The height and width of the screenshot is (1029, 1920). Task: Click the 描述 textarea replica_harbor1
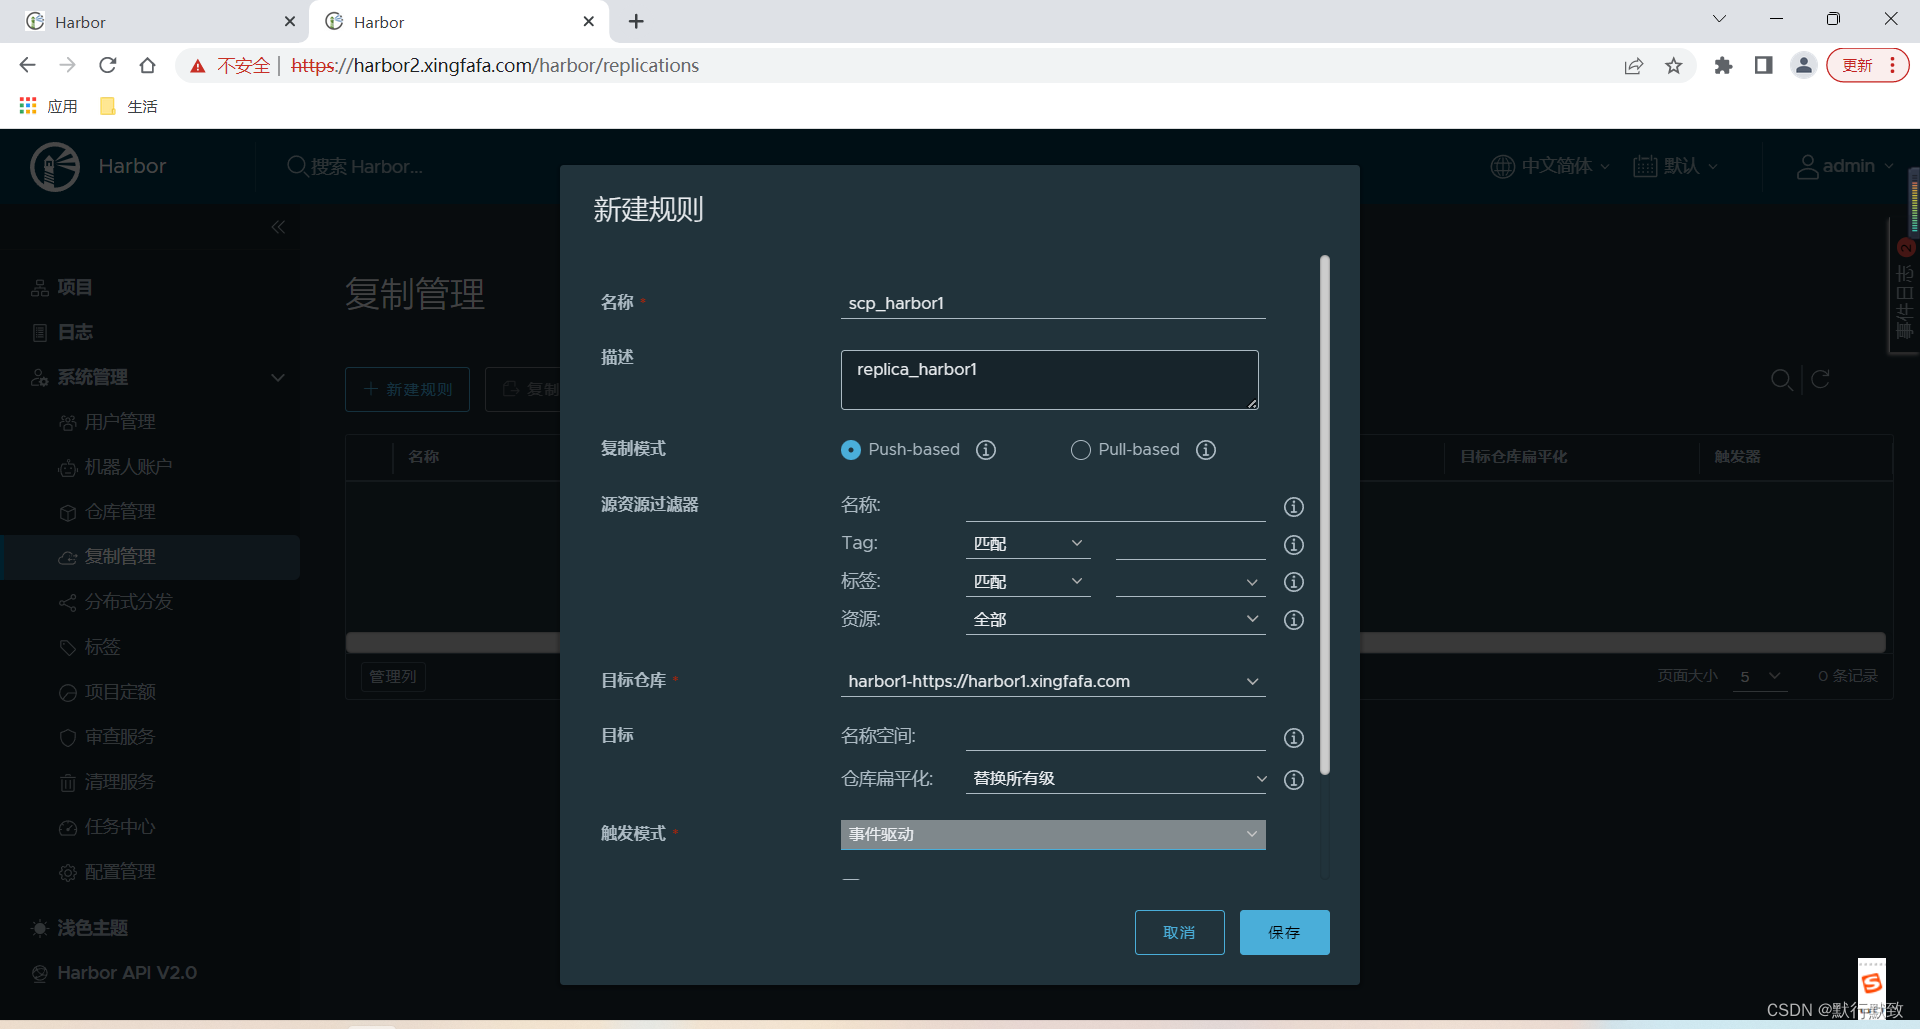click(x=1050, y=380)
